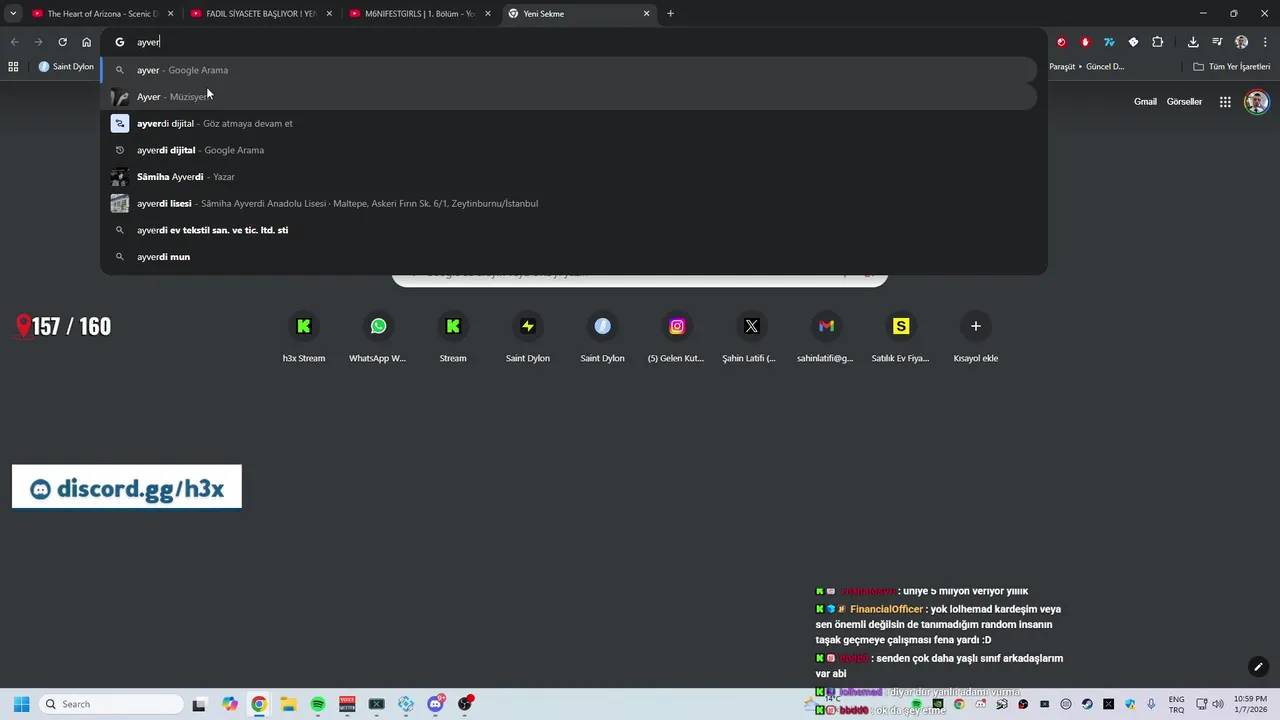This screenshot has height=720, width=1280.
Task: Close The Heart of Arizona tab
Action: click(170, 14)
